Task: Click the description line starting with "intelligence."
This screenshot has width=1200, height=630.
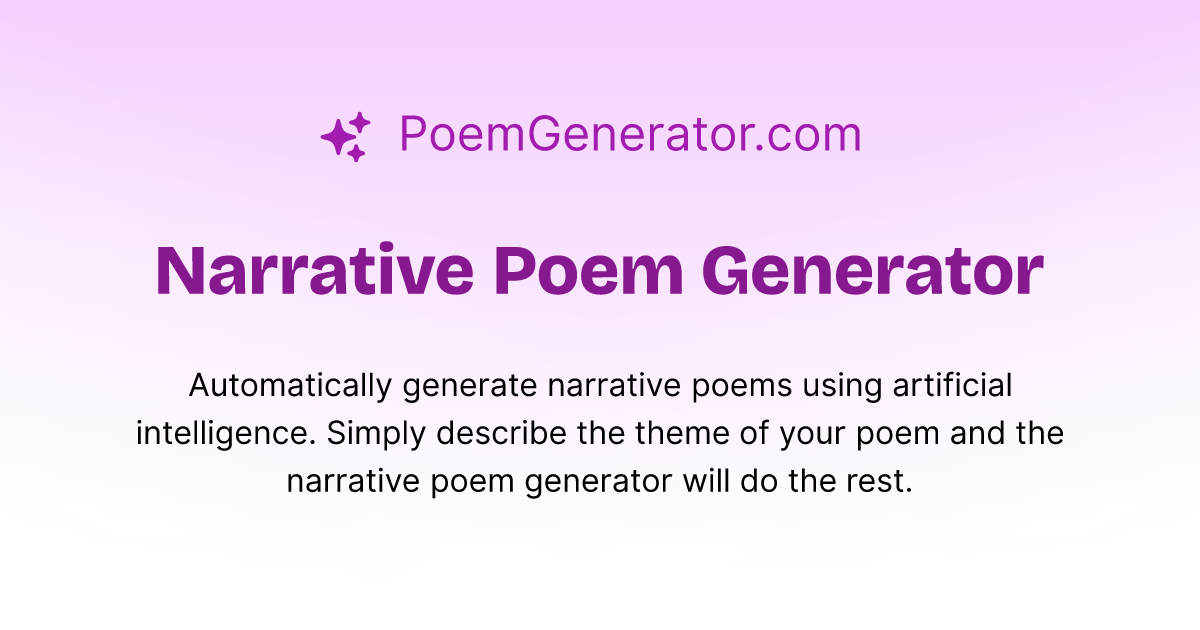Action: coord(600,434)
